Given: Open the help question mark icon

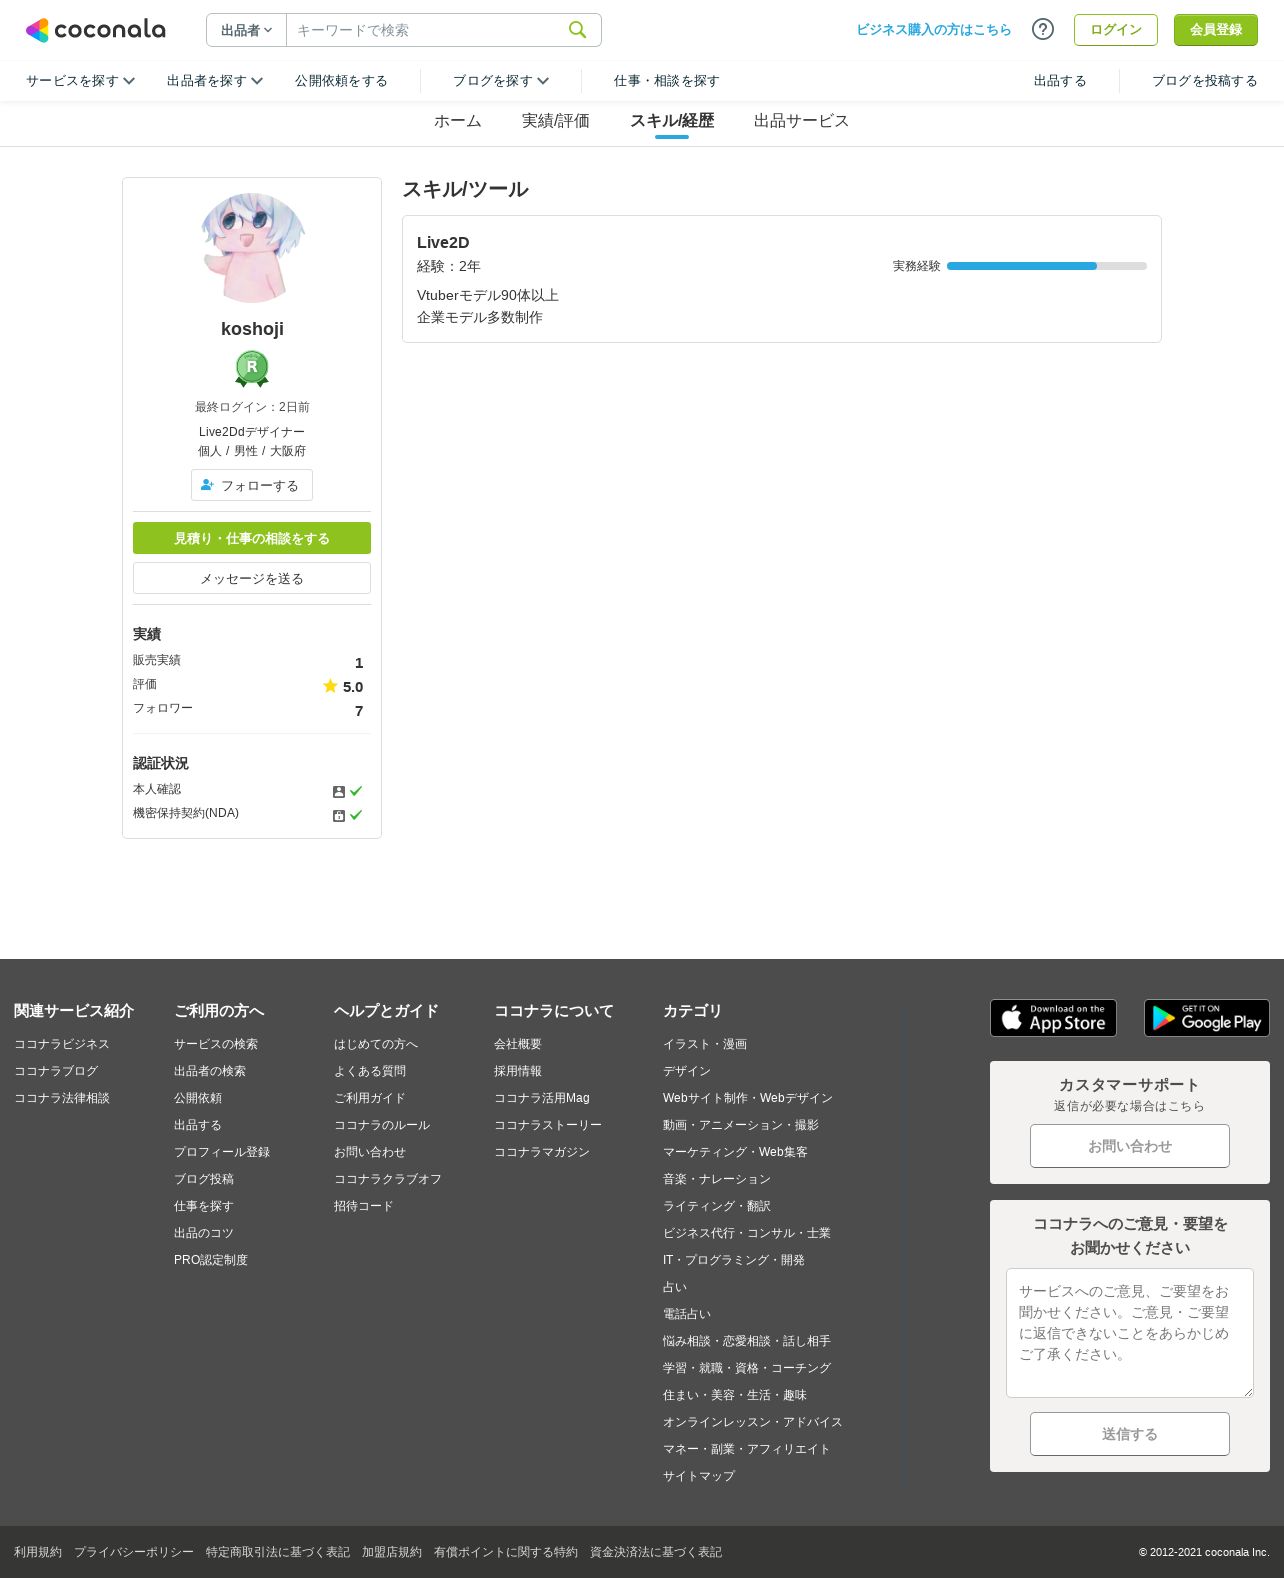Looking at the screenshot, I should point(1043,29).
